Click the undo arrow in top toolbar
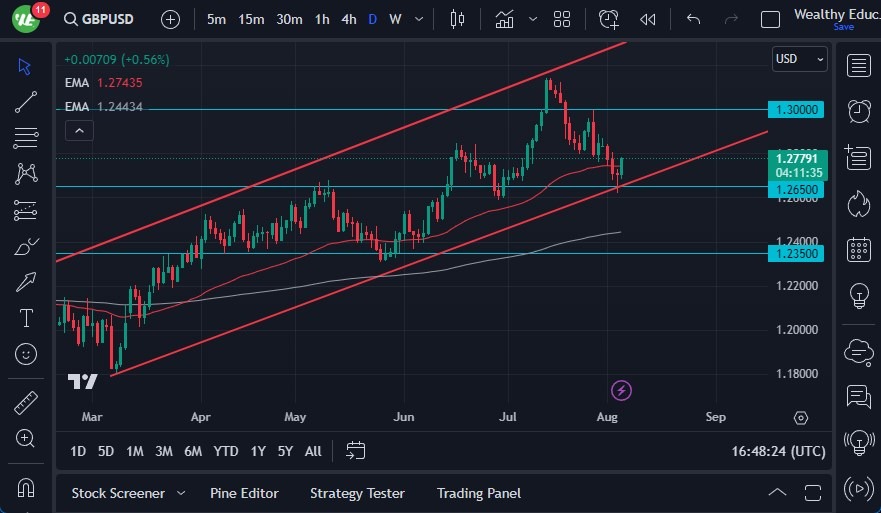The image size is (881, 513). click(693, 19)
